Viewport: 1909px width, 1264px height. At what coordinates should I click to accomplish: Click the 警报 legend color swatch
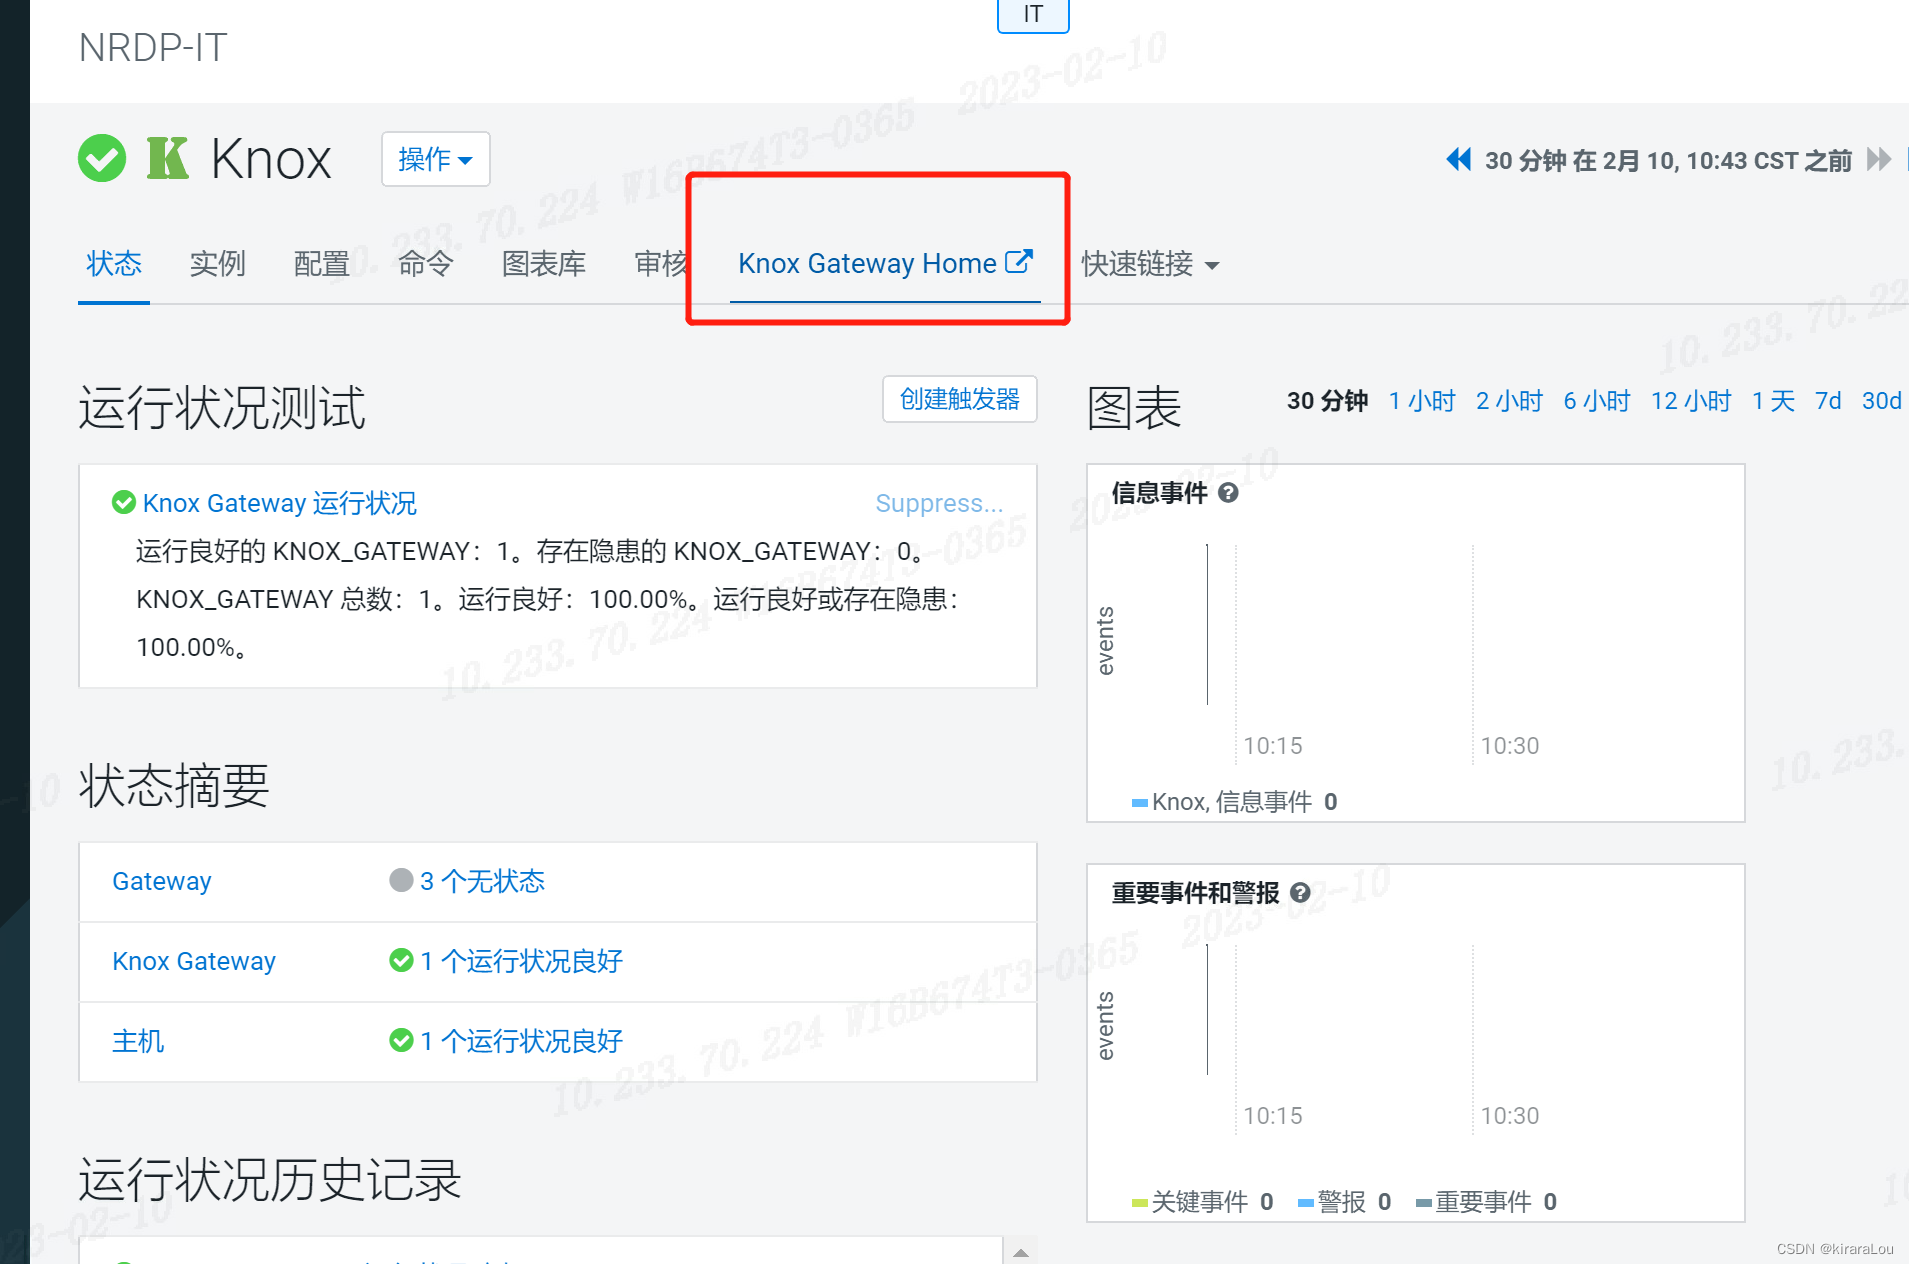[1305, 1203]
